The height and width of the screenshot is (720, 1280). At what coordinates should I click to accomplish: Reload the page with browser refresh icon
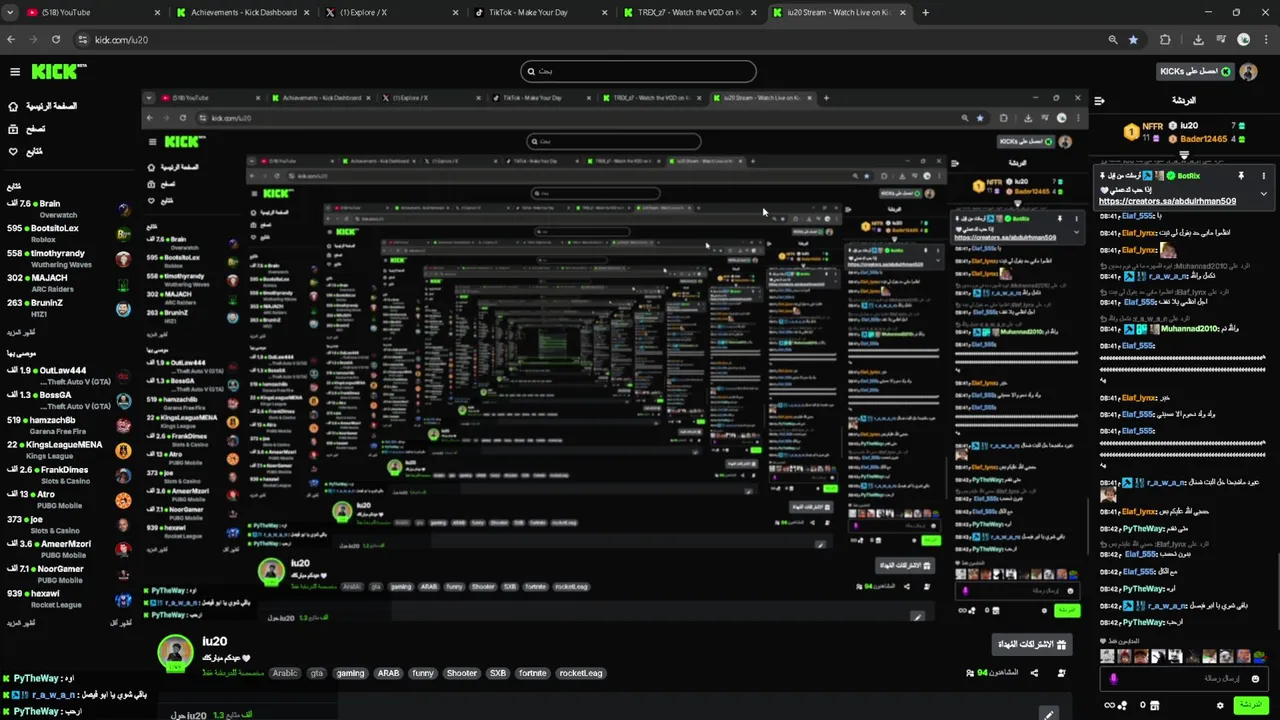click(x=56, y=40)
